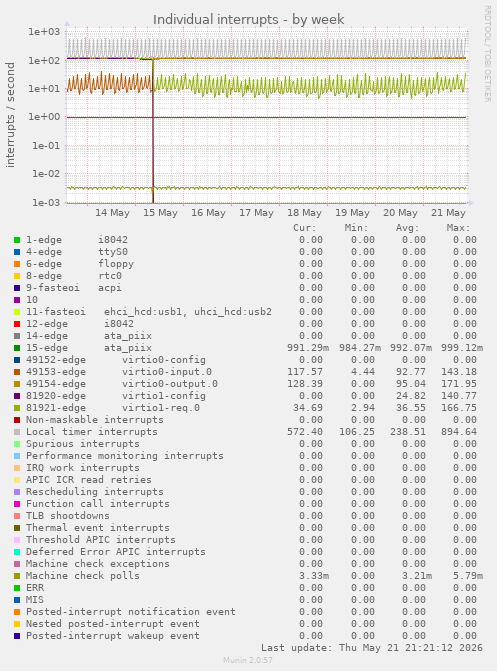Screen dimensions: 497x671
Task: Click the 15 May marker on time axis
Action: (160, 213)
